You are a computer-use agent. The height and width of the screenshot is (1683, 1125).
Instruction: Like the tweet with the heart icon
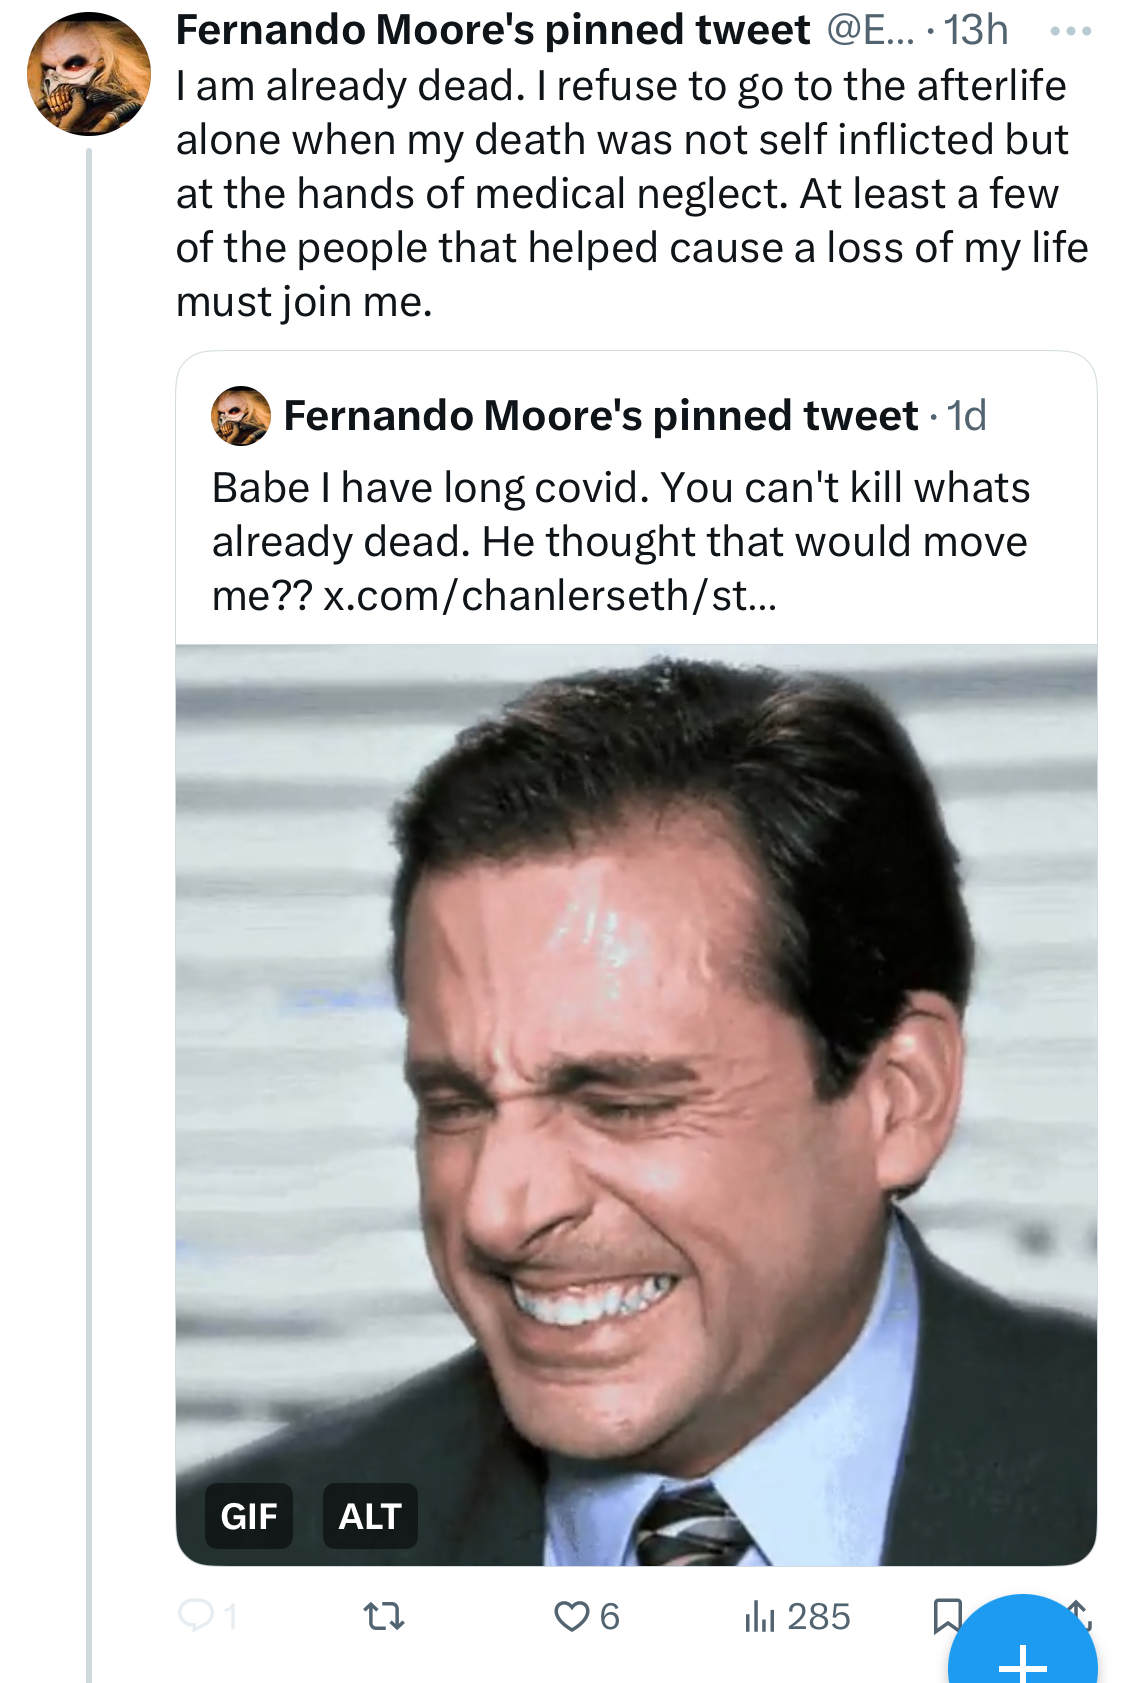(572, 1616)
